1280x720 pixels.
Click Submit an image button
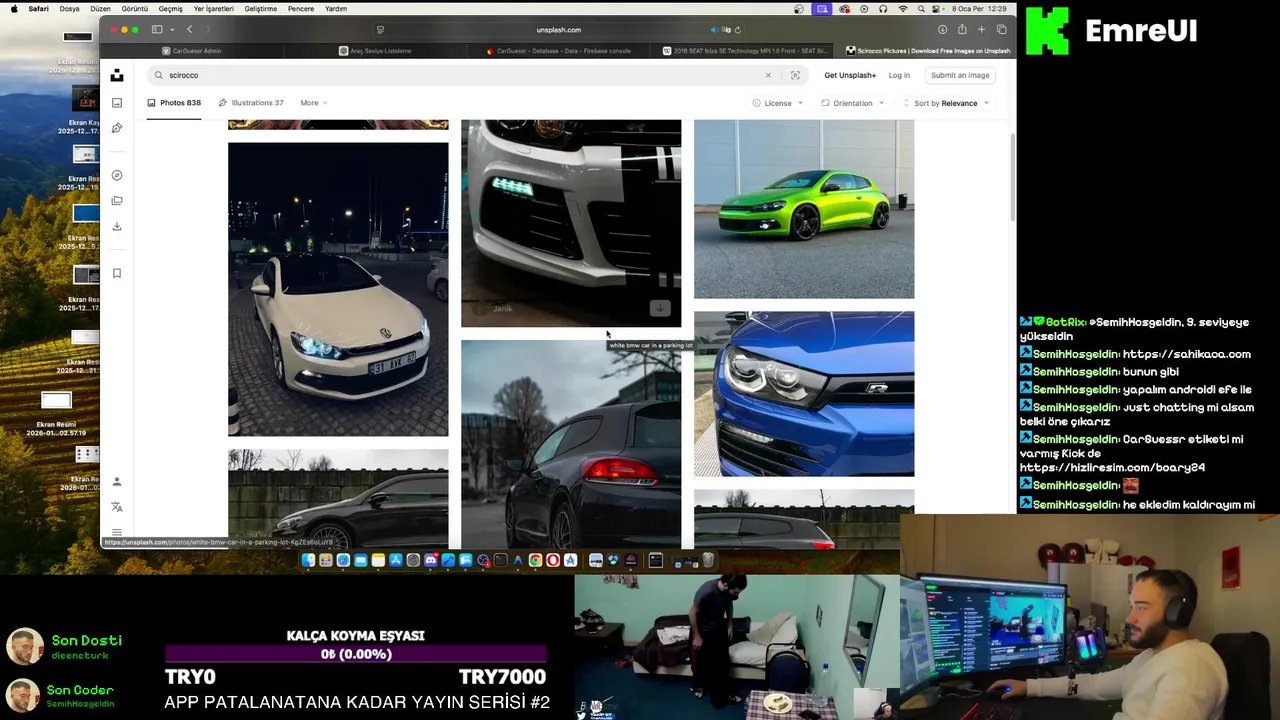pyautogui.click(x=960, y=75)
